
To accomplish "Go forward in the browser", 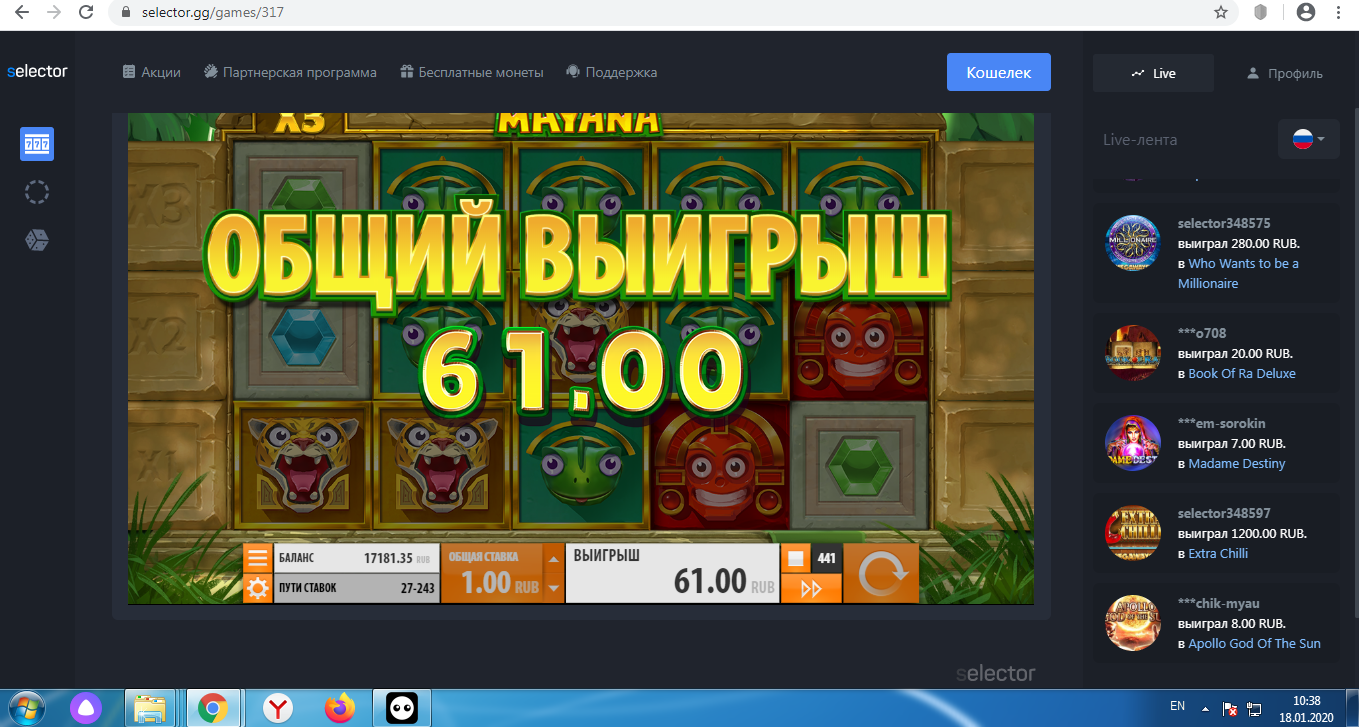I will [x=54, y=12].
